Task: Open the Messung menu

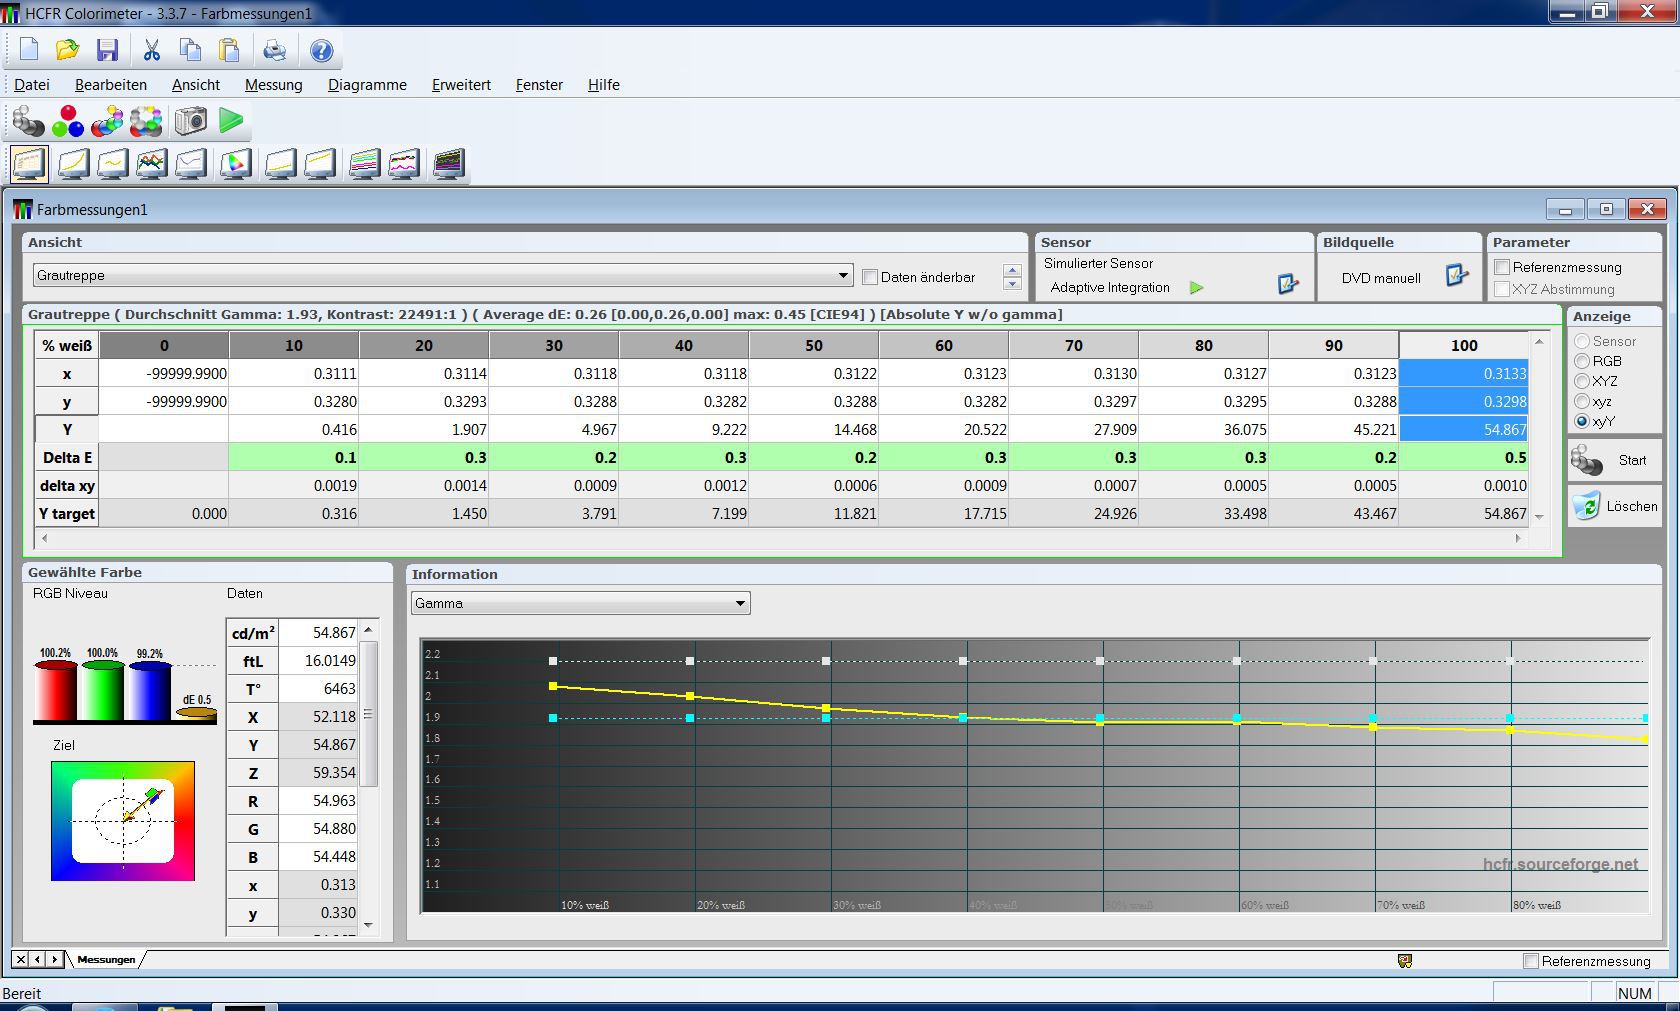Action: click(x=273, y=85)
